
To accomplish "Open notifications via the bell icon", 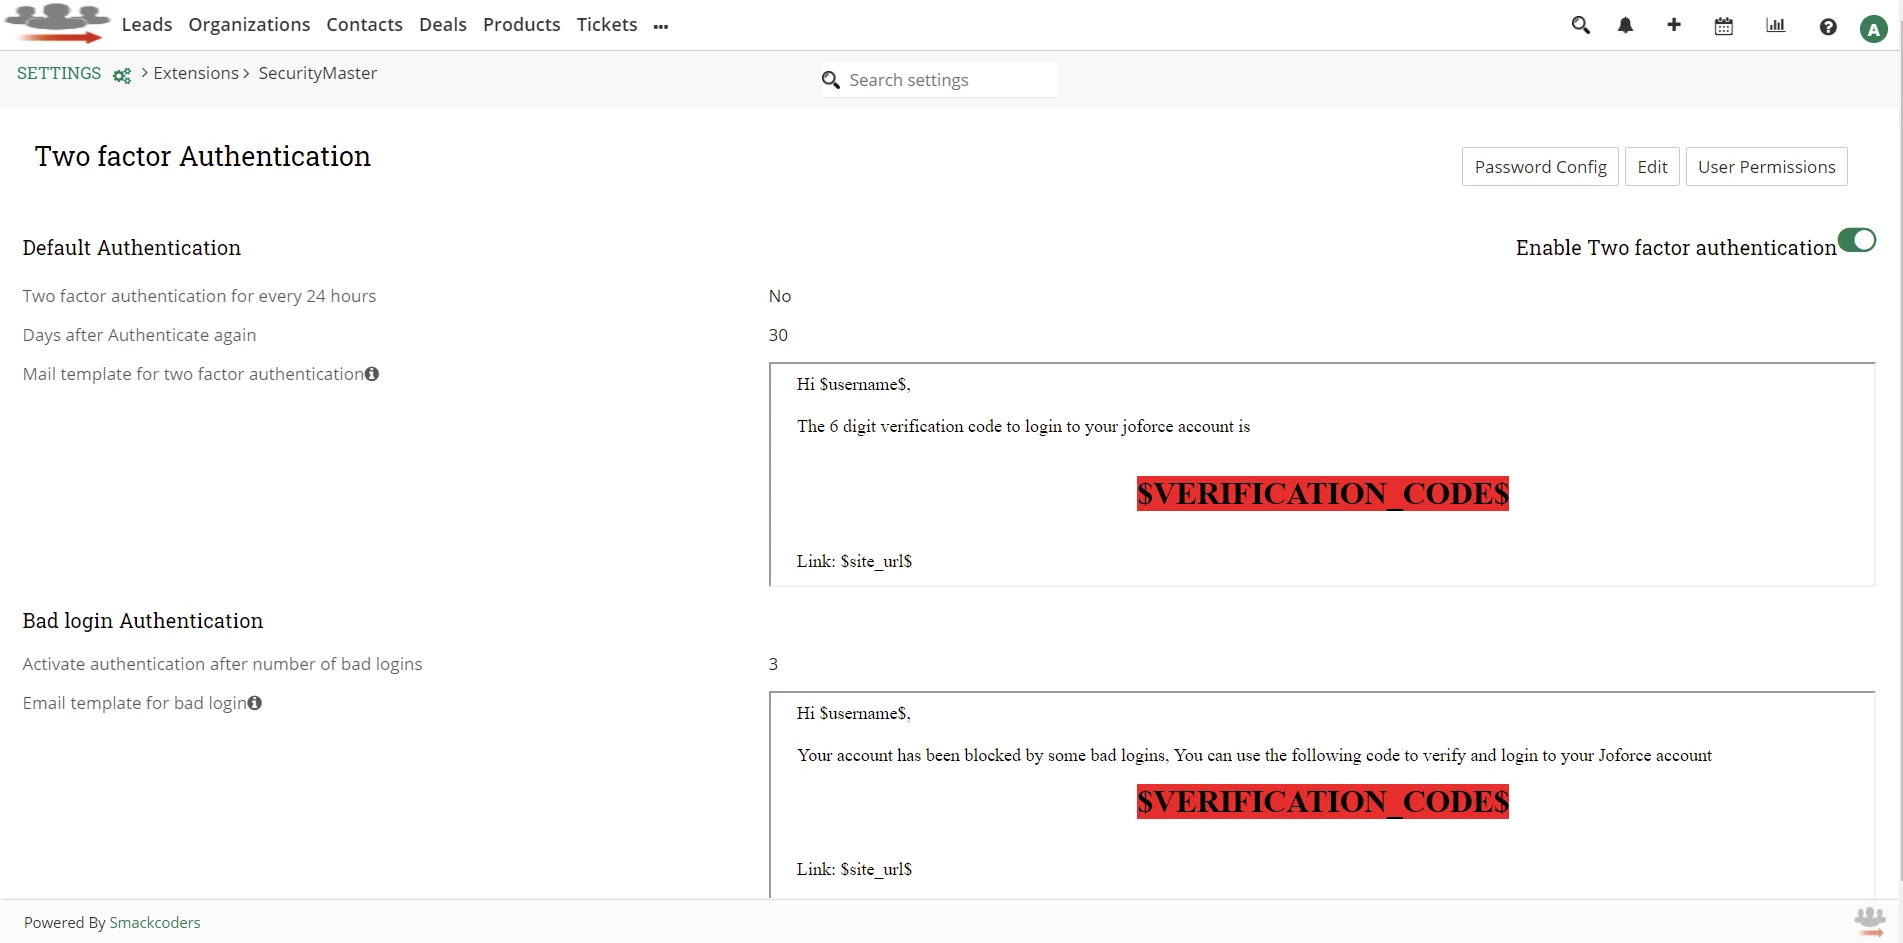I will (1624, 25).
